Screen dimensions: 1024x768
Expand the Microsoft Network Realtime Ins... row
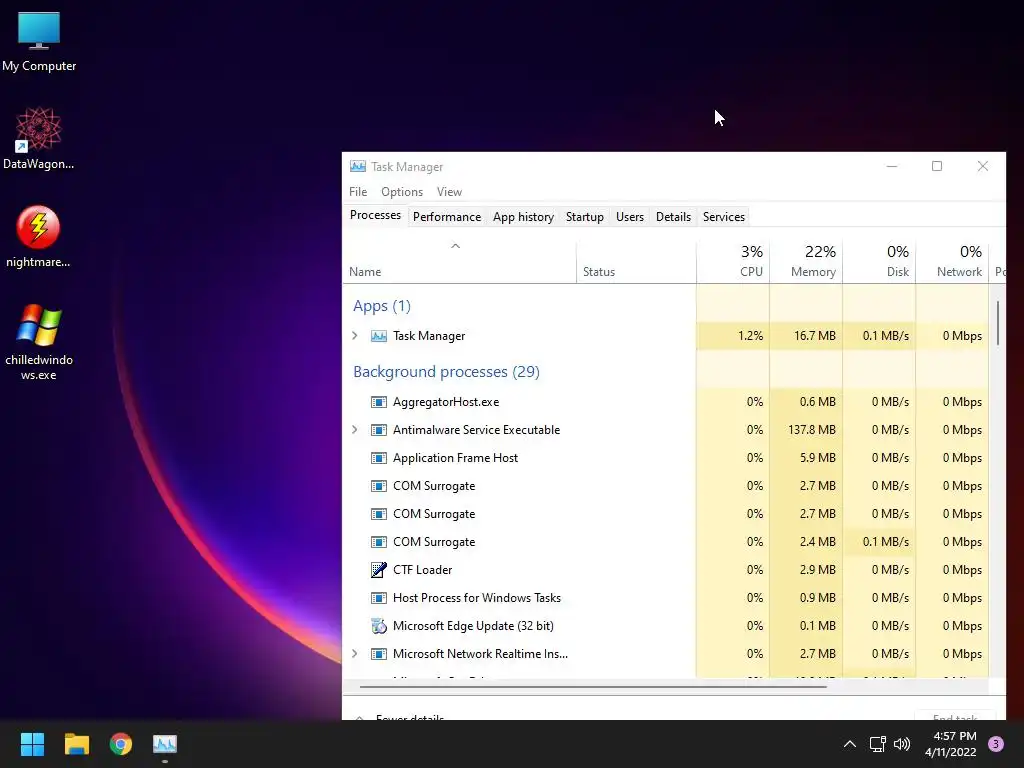(355, 654)
